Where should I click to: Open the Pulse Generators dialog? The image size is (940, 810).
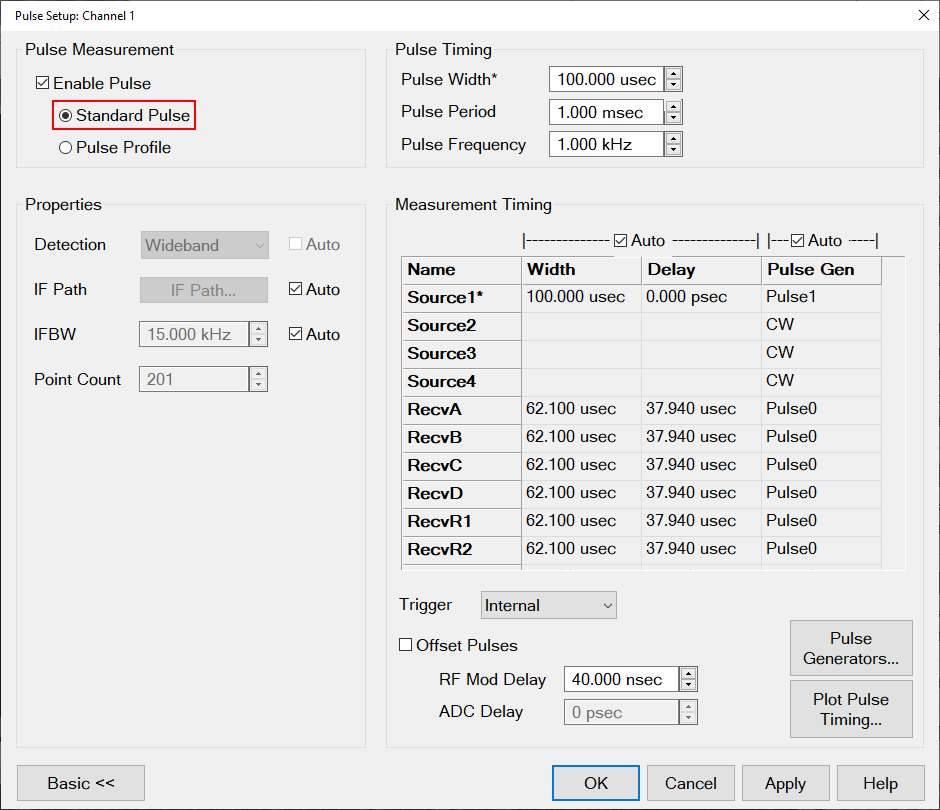pos(850,648)
